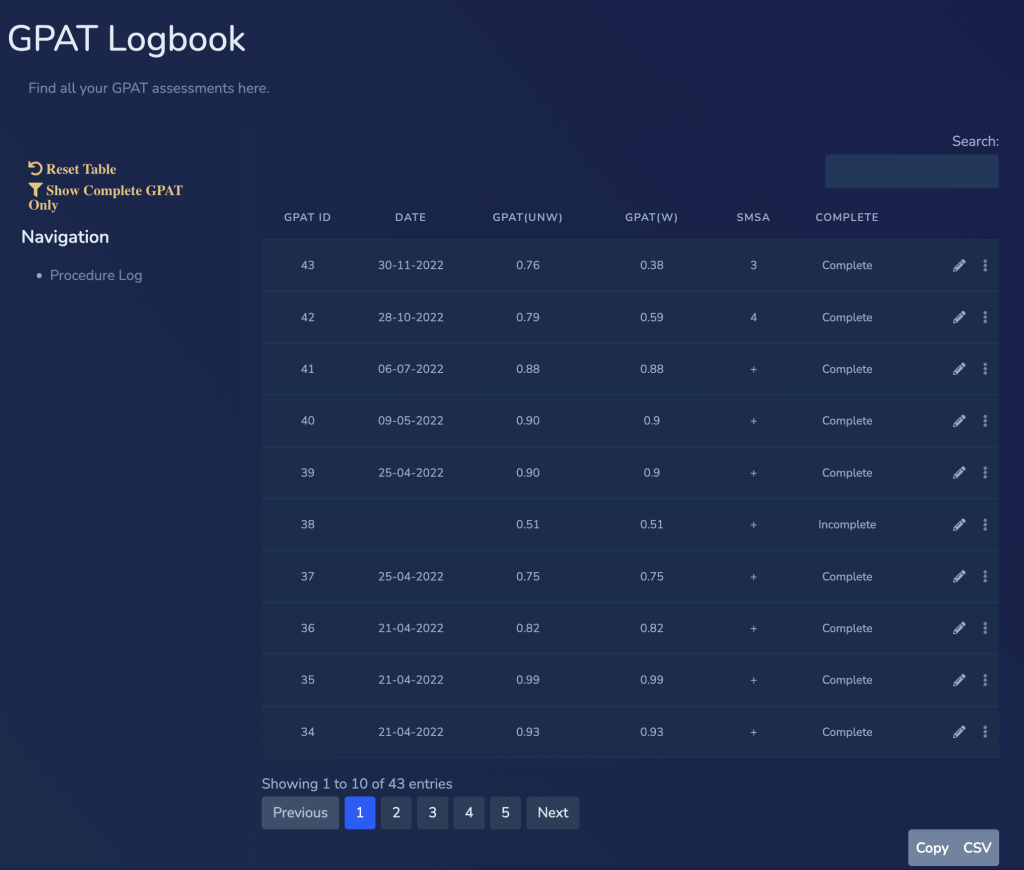Click the funnel filter icon
This screenshot has width=1024, height=870.
coord(35,190)
